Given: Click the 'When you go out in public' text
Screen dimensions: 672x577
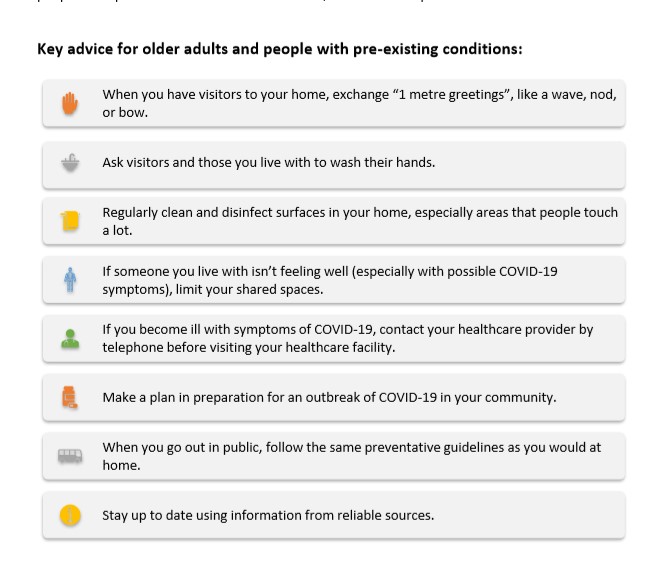Looking at the screenshot, I should pos(351,456).
